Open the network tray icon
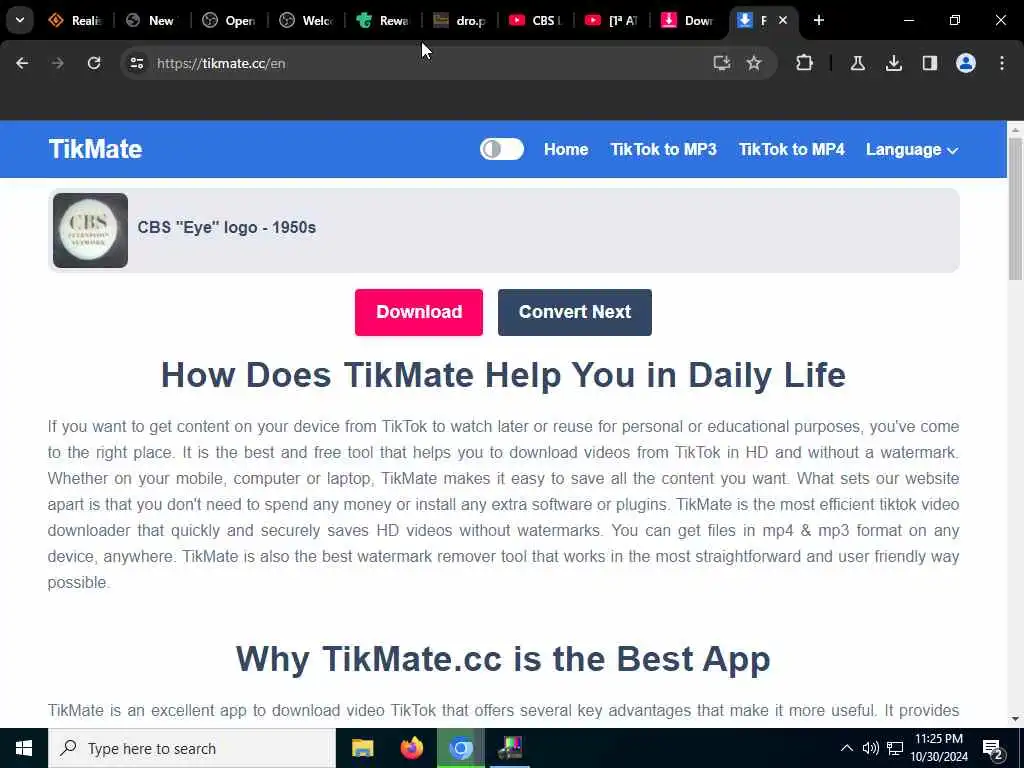1024x768 pixels. coord(895,748)
